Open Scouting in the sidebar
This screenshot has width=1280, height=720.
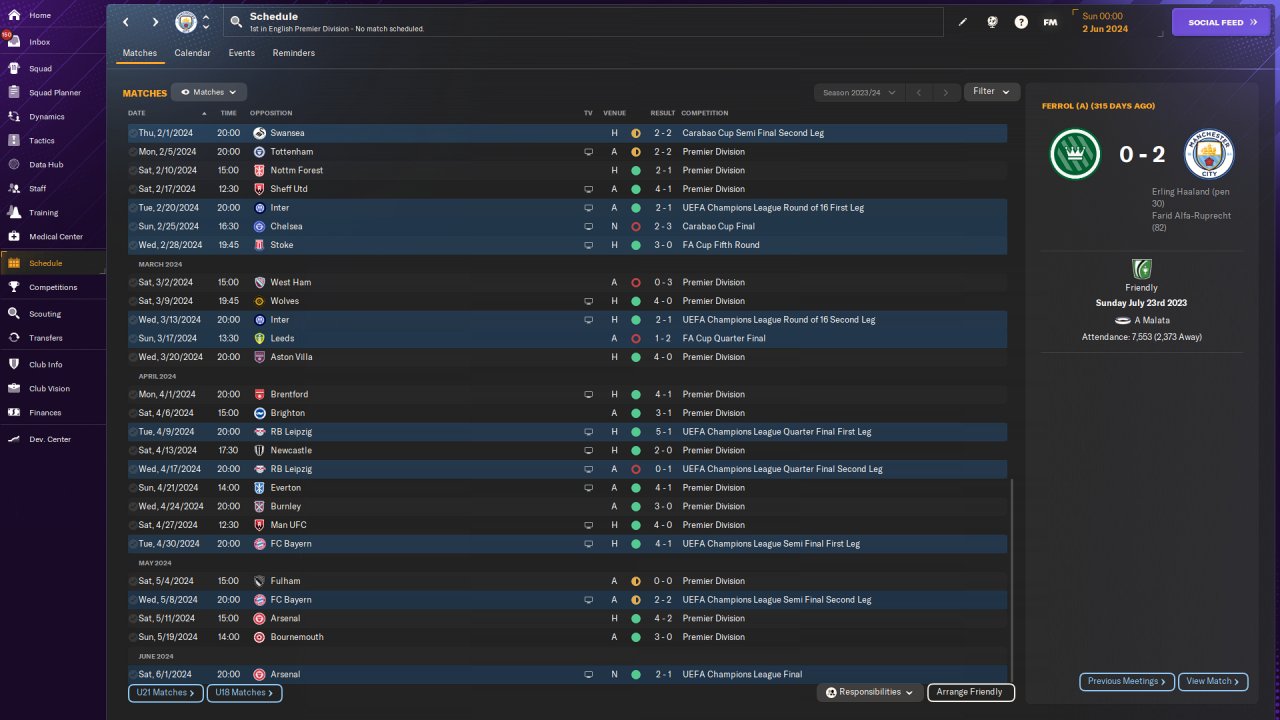(53, 314)
